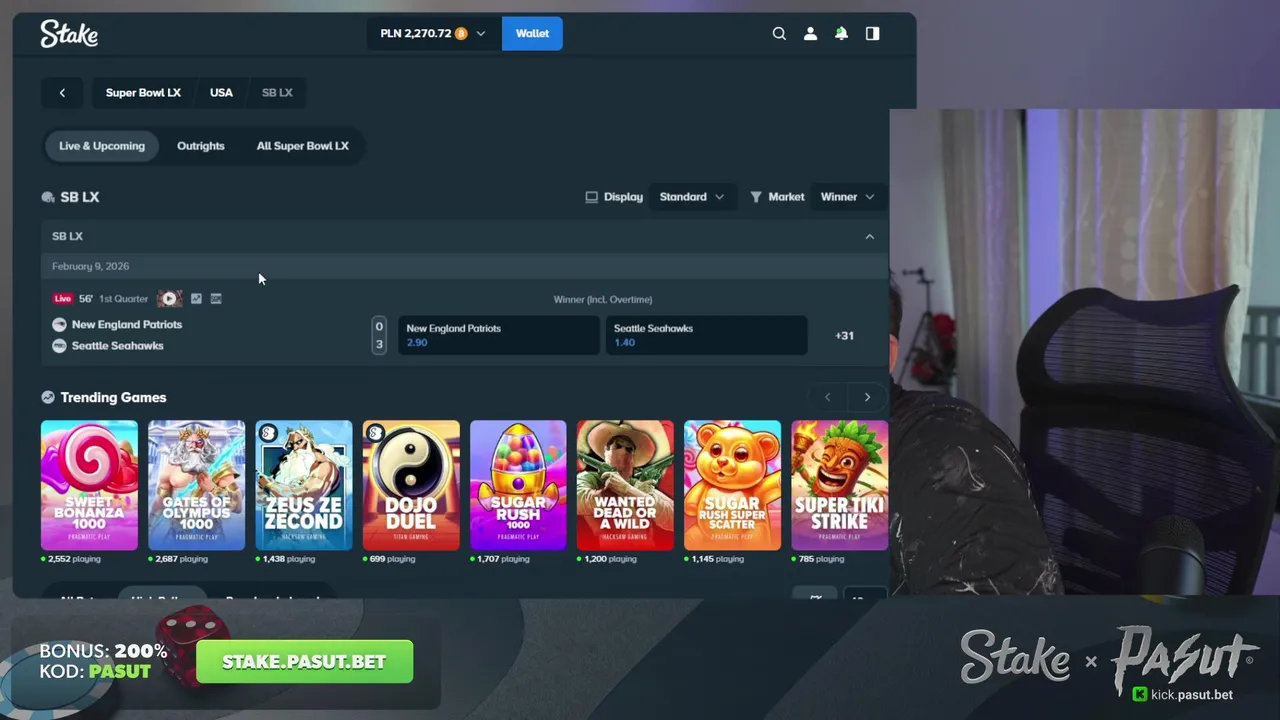
Task: Click the SB LX breadcrumb item
Action: pos(277,92)
